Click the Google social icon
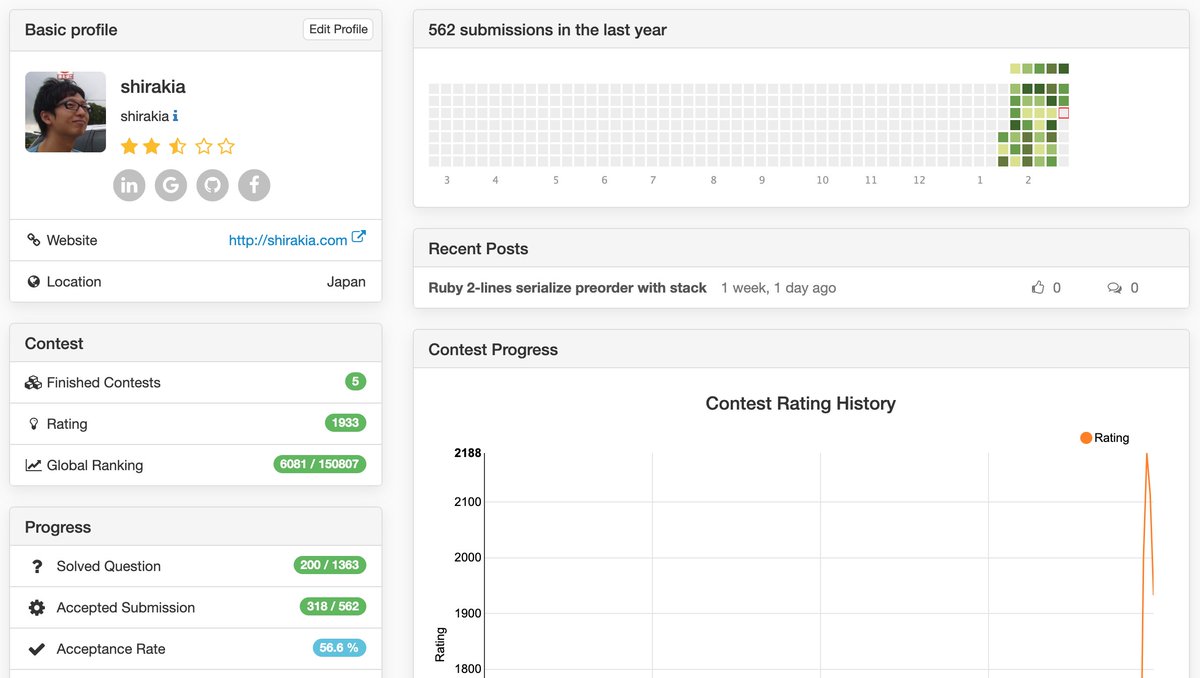1200x678 pixels. point(171,185)
